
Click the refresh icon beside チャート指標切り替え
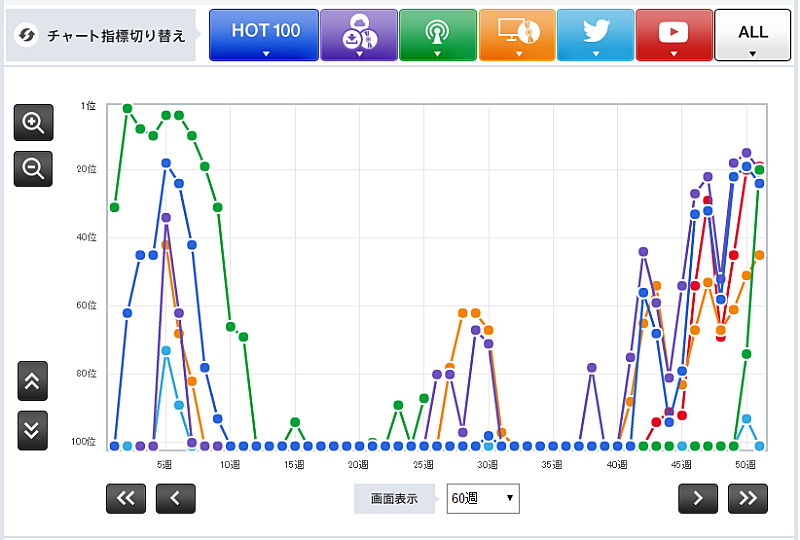point(29,35)
